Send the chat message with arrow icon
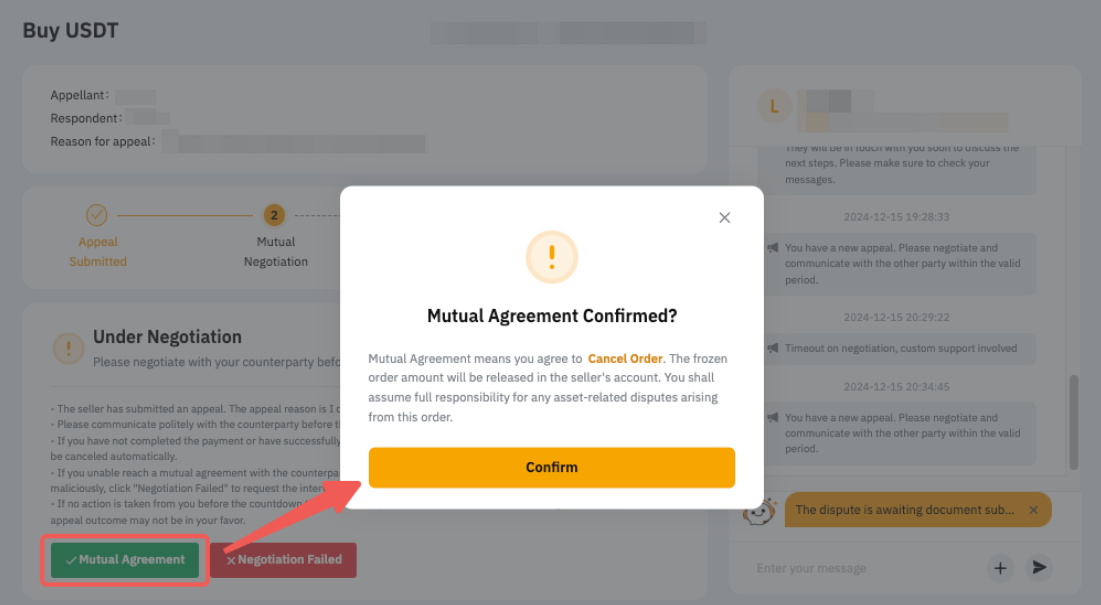 pyautogui.click(x=1039, y=567)
